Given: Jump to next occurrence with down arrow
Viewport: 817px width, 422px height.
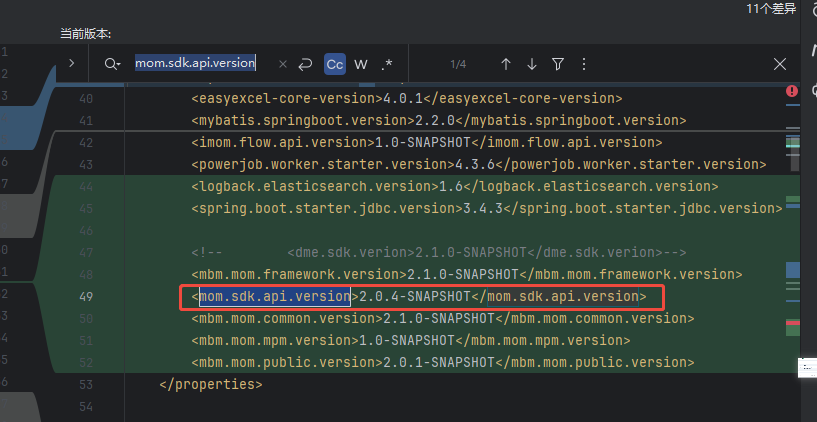Looking at the screenshot, I should [532, 64].
